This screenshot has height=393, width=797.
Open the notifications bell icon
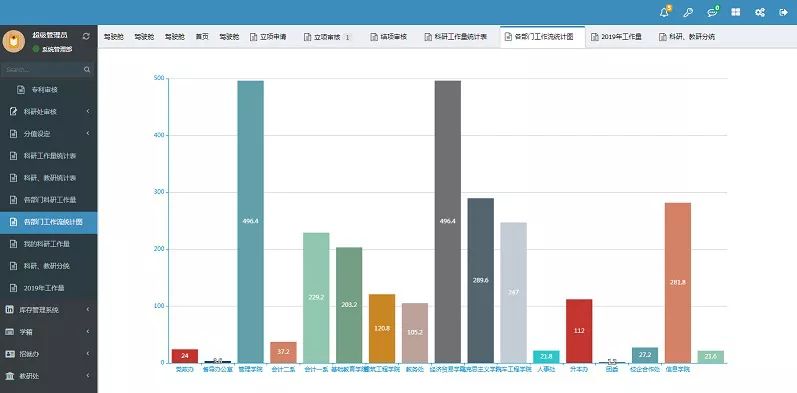tap(664, 13)
